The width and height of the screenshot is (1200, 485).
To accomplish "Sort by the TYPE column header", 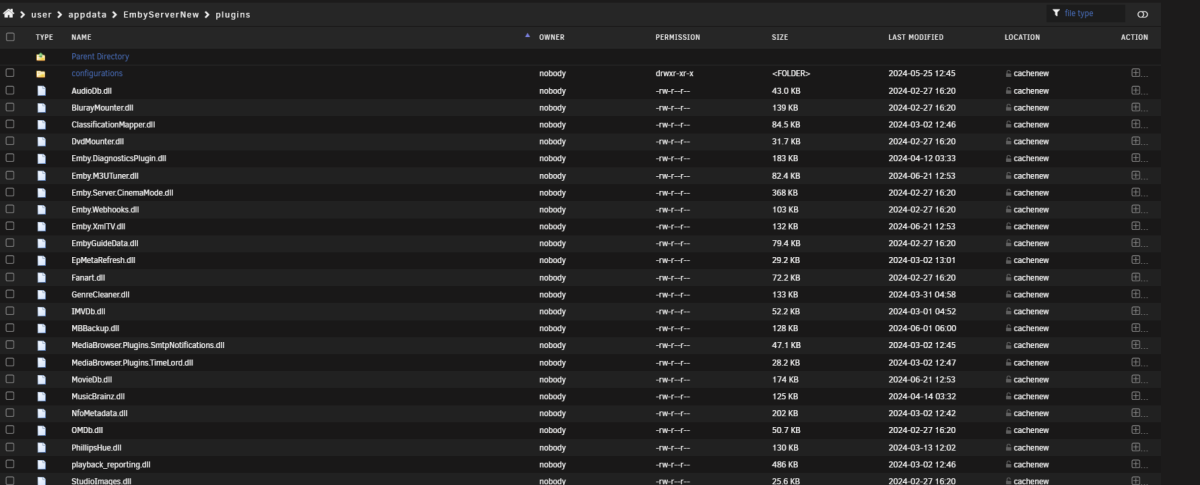I will [45, 37].
